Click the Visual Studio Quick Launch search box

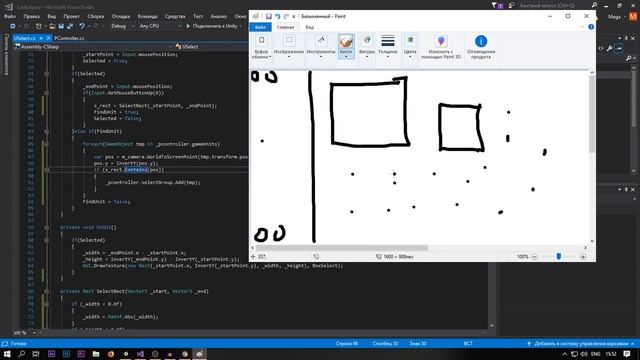pos(554,6)
